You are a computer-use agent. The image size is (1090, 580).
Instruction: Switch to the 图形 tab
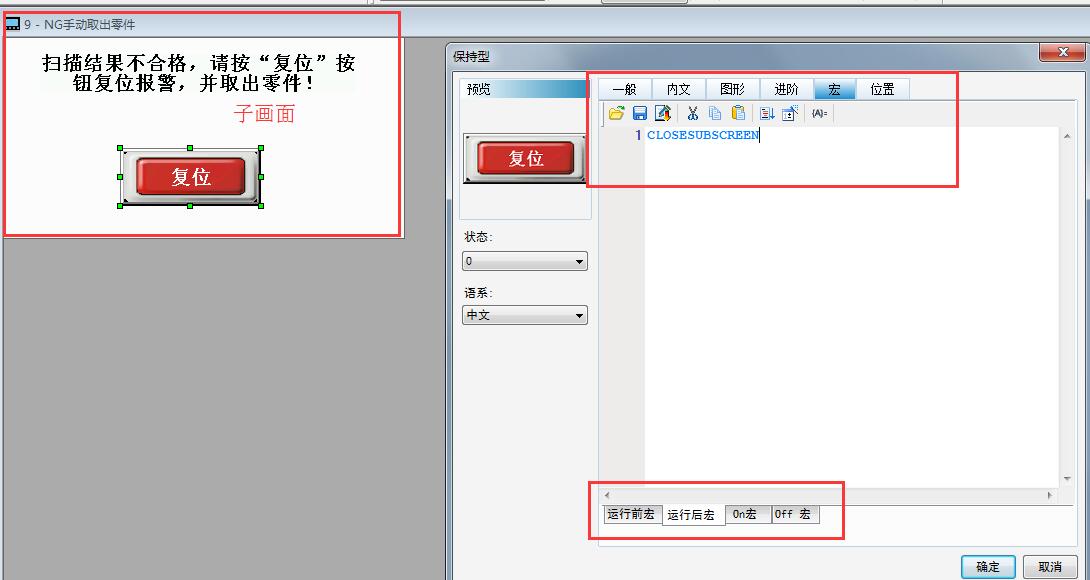pos(732,90)
